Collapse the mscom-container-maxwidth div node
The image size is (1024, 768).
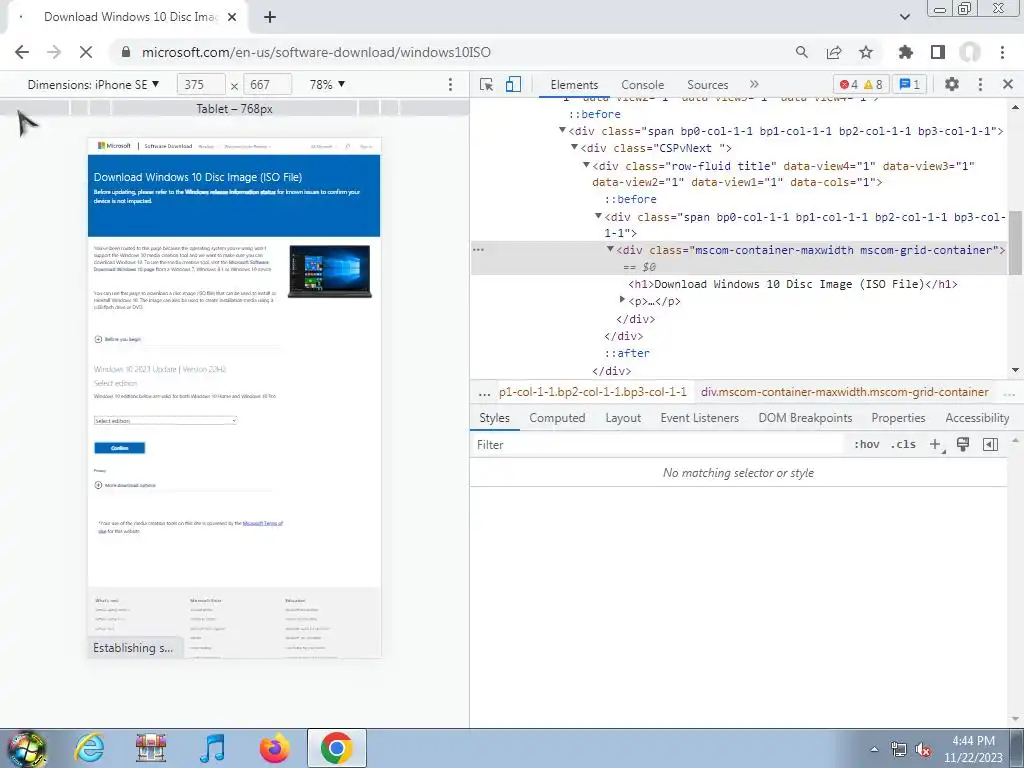(x=610, y=249)
